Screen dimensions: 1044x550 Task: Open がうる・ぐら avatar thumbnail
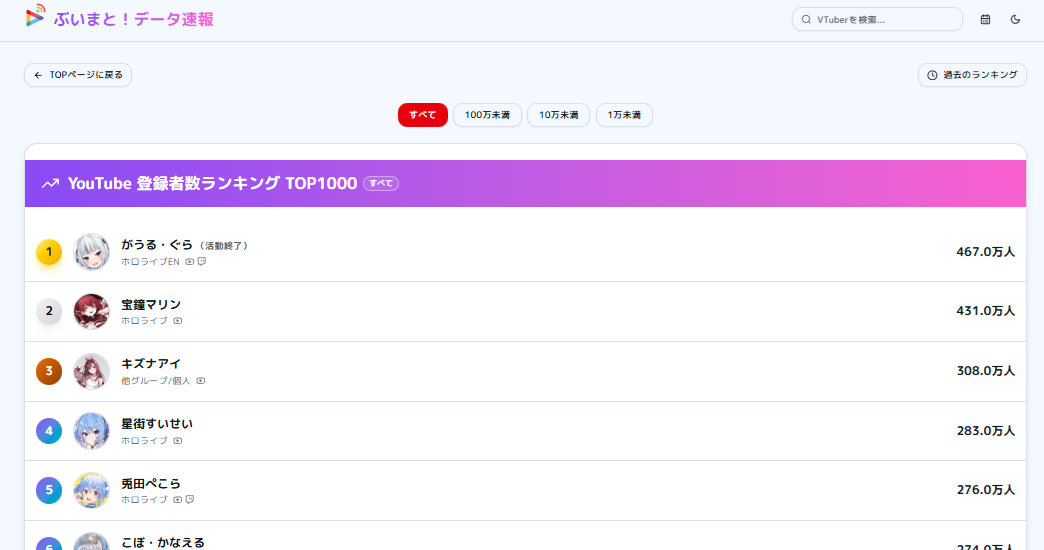click(x=91, y=252)
